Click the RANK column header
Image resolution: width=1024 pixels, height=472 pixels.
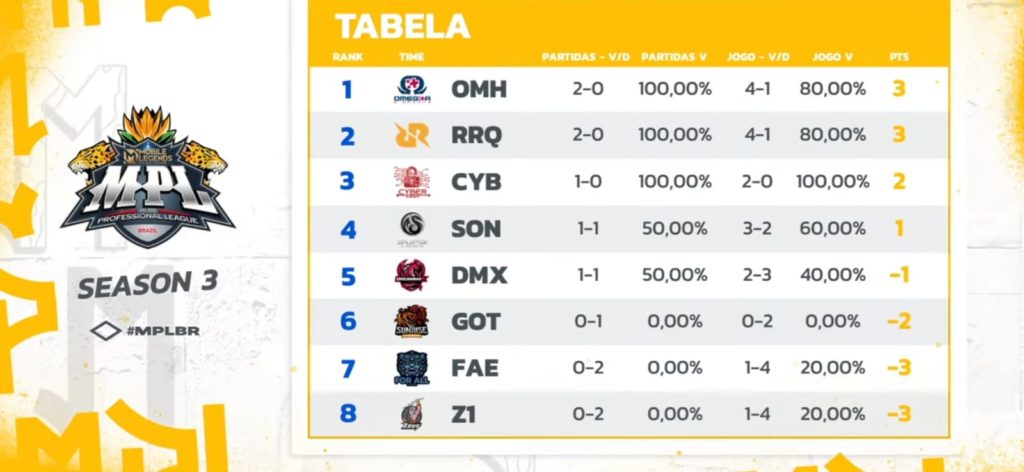pyautogui.click(x=348, y=57)
